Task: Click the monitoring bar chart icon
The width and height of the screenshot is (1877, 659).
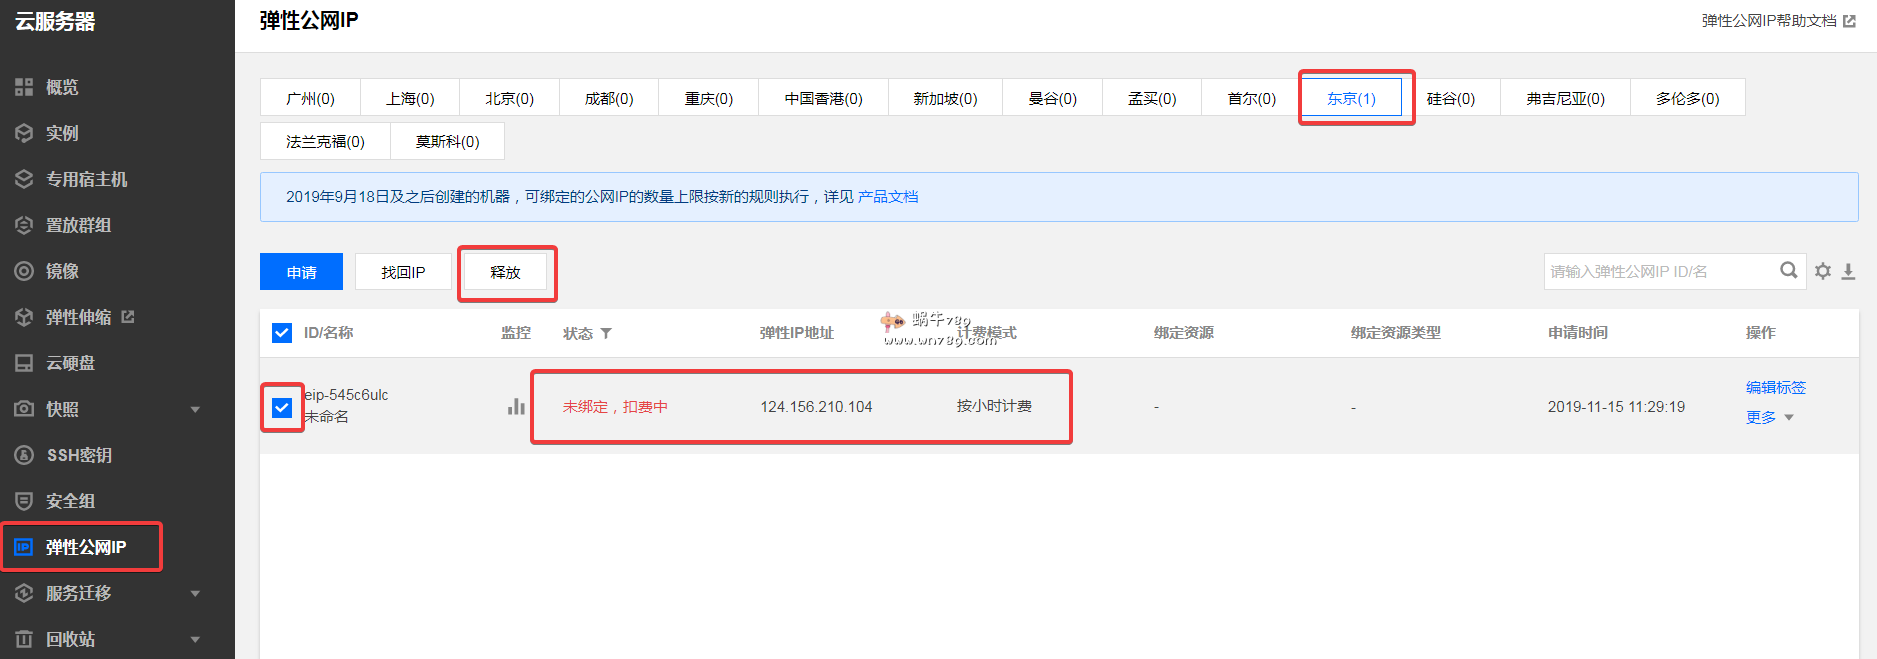Action: tap(516, 406)
